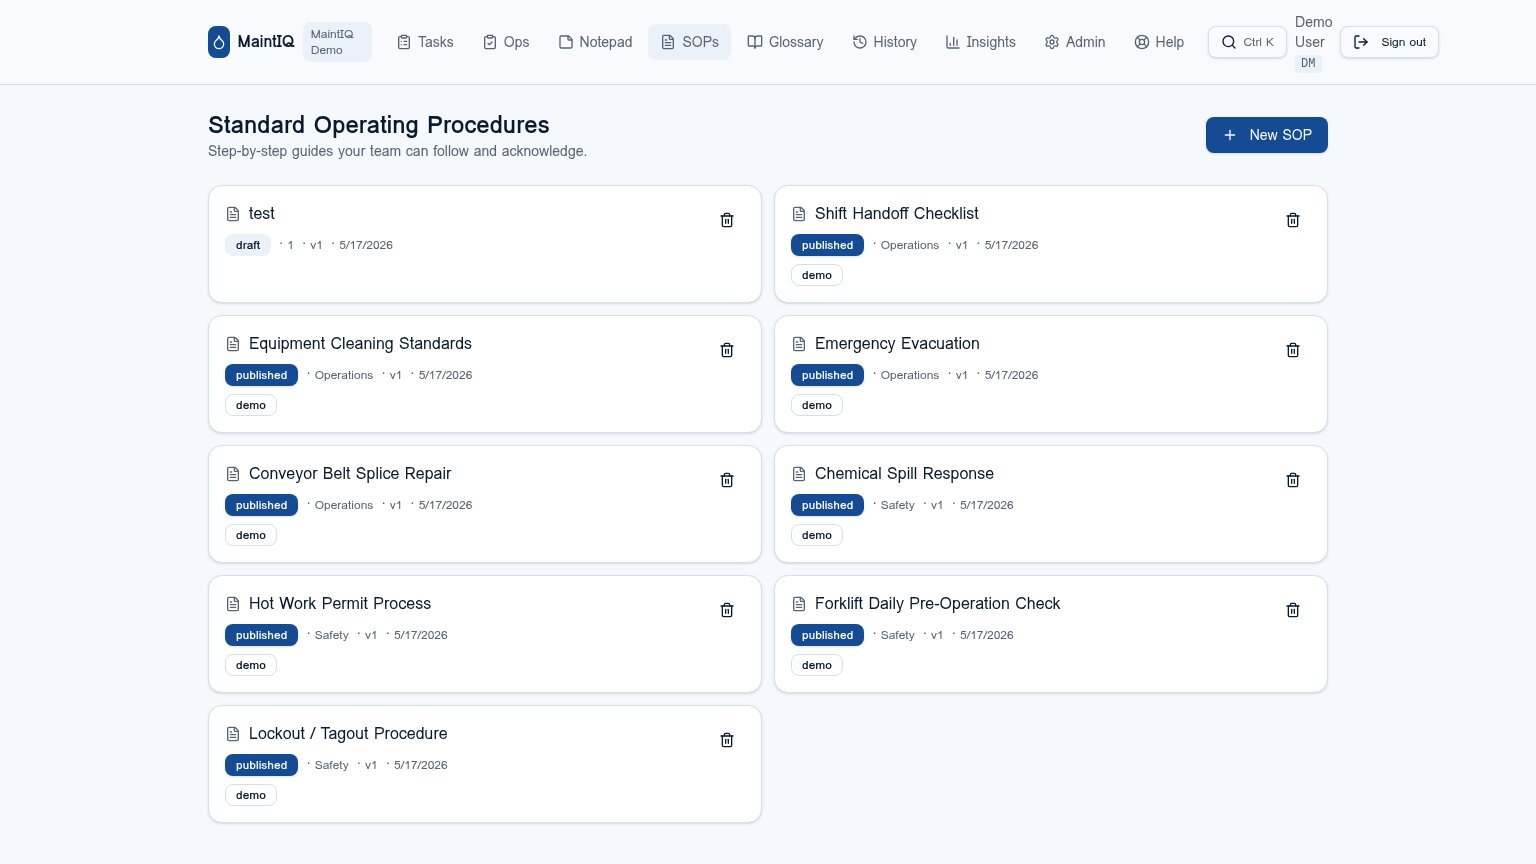Click the MaintIQ Demo workspace badge

pos(337,42)
